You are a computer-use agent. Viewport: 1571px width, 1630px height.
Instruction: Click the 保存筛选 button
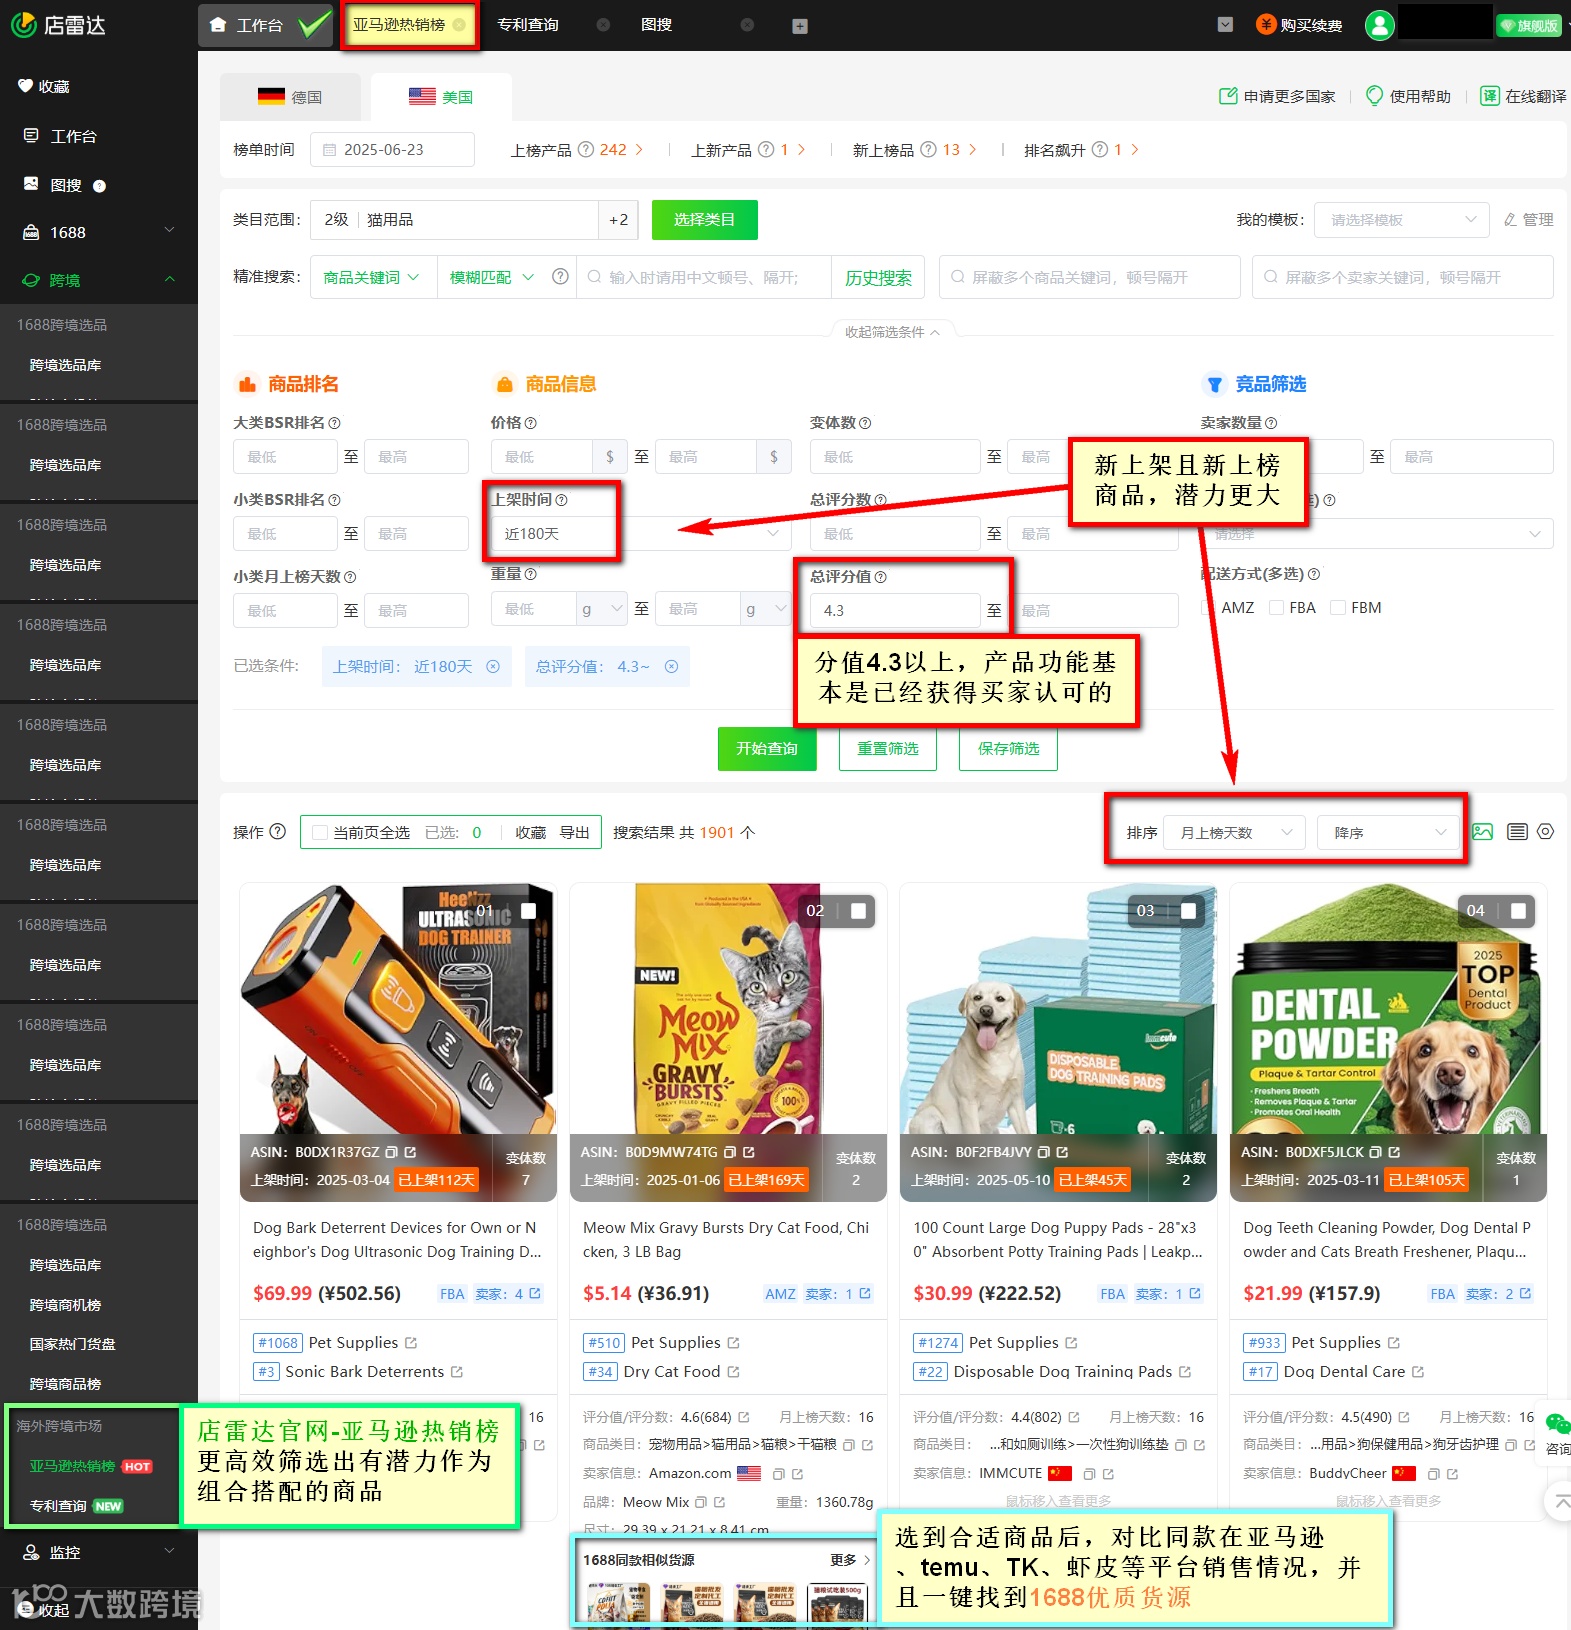tap(1009, 749)
